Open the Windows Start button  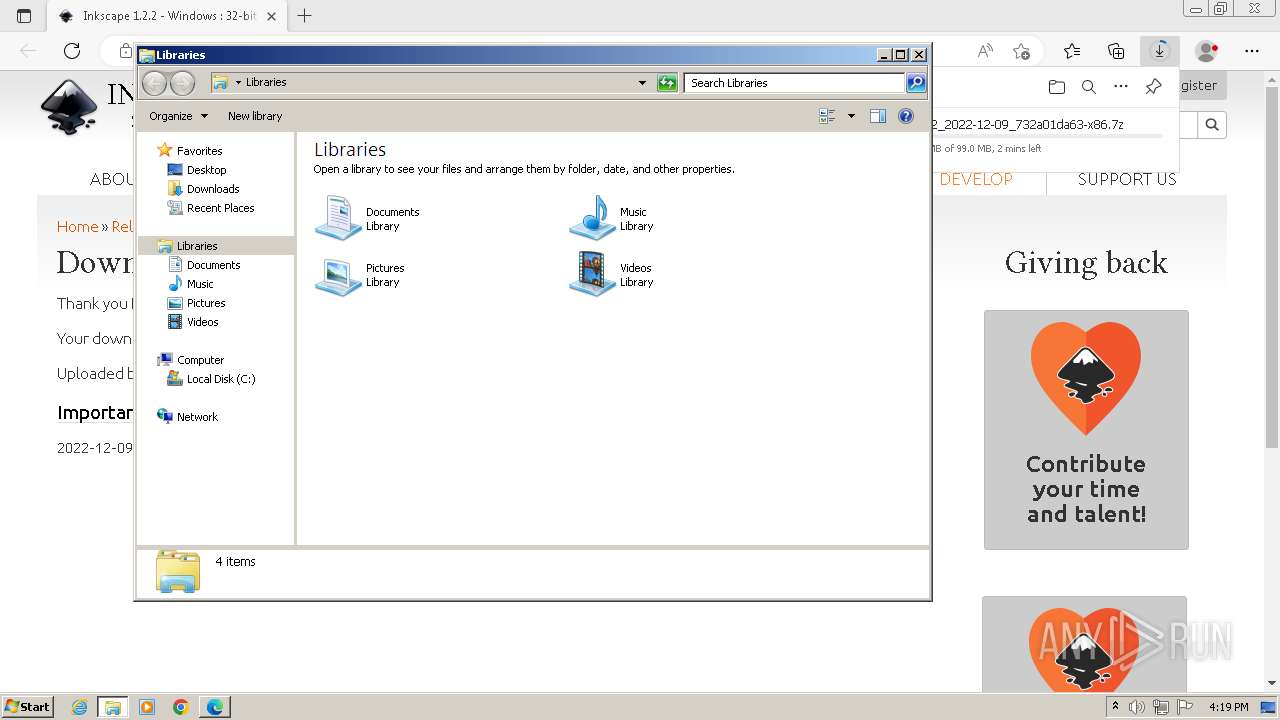click(27, 706)
